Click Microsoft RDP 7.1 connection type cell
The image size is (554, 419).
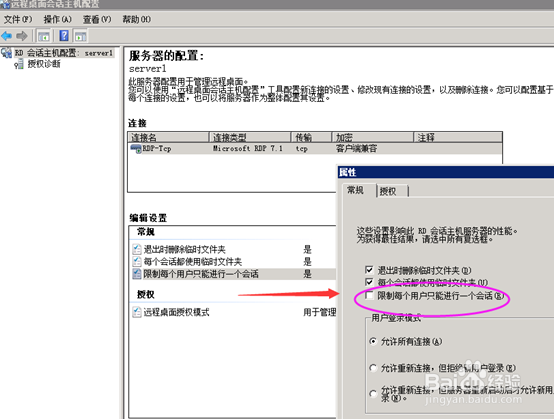pyautogui.click(x=248, y=149)
